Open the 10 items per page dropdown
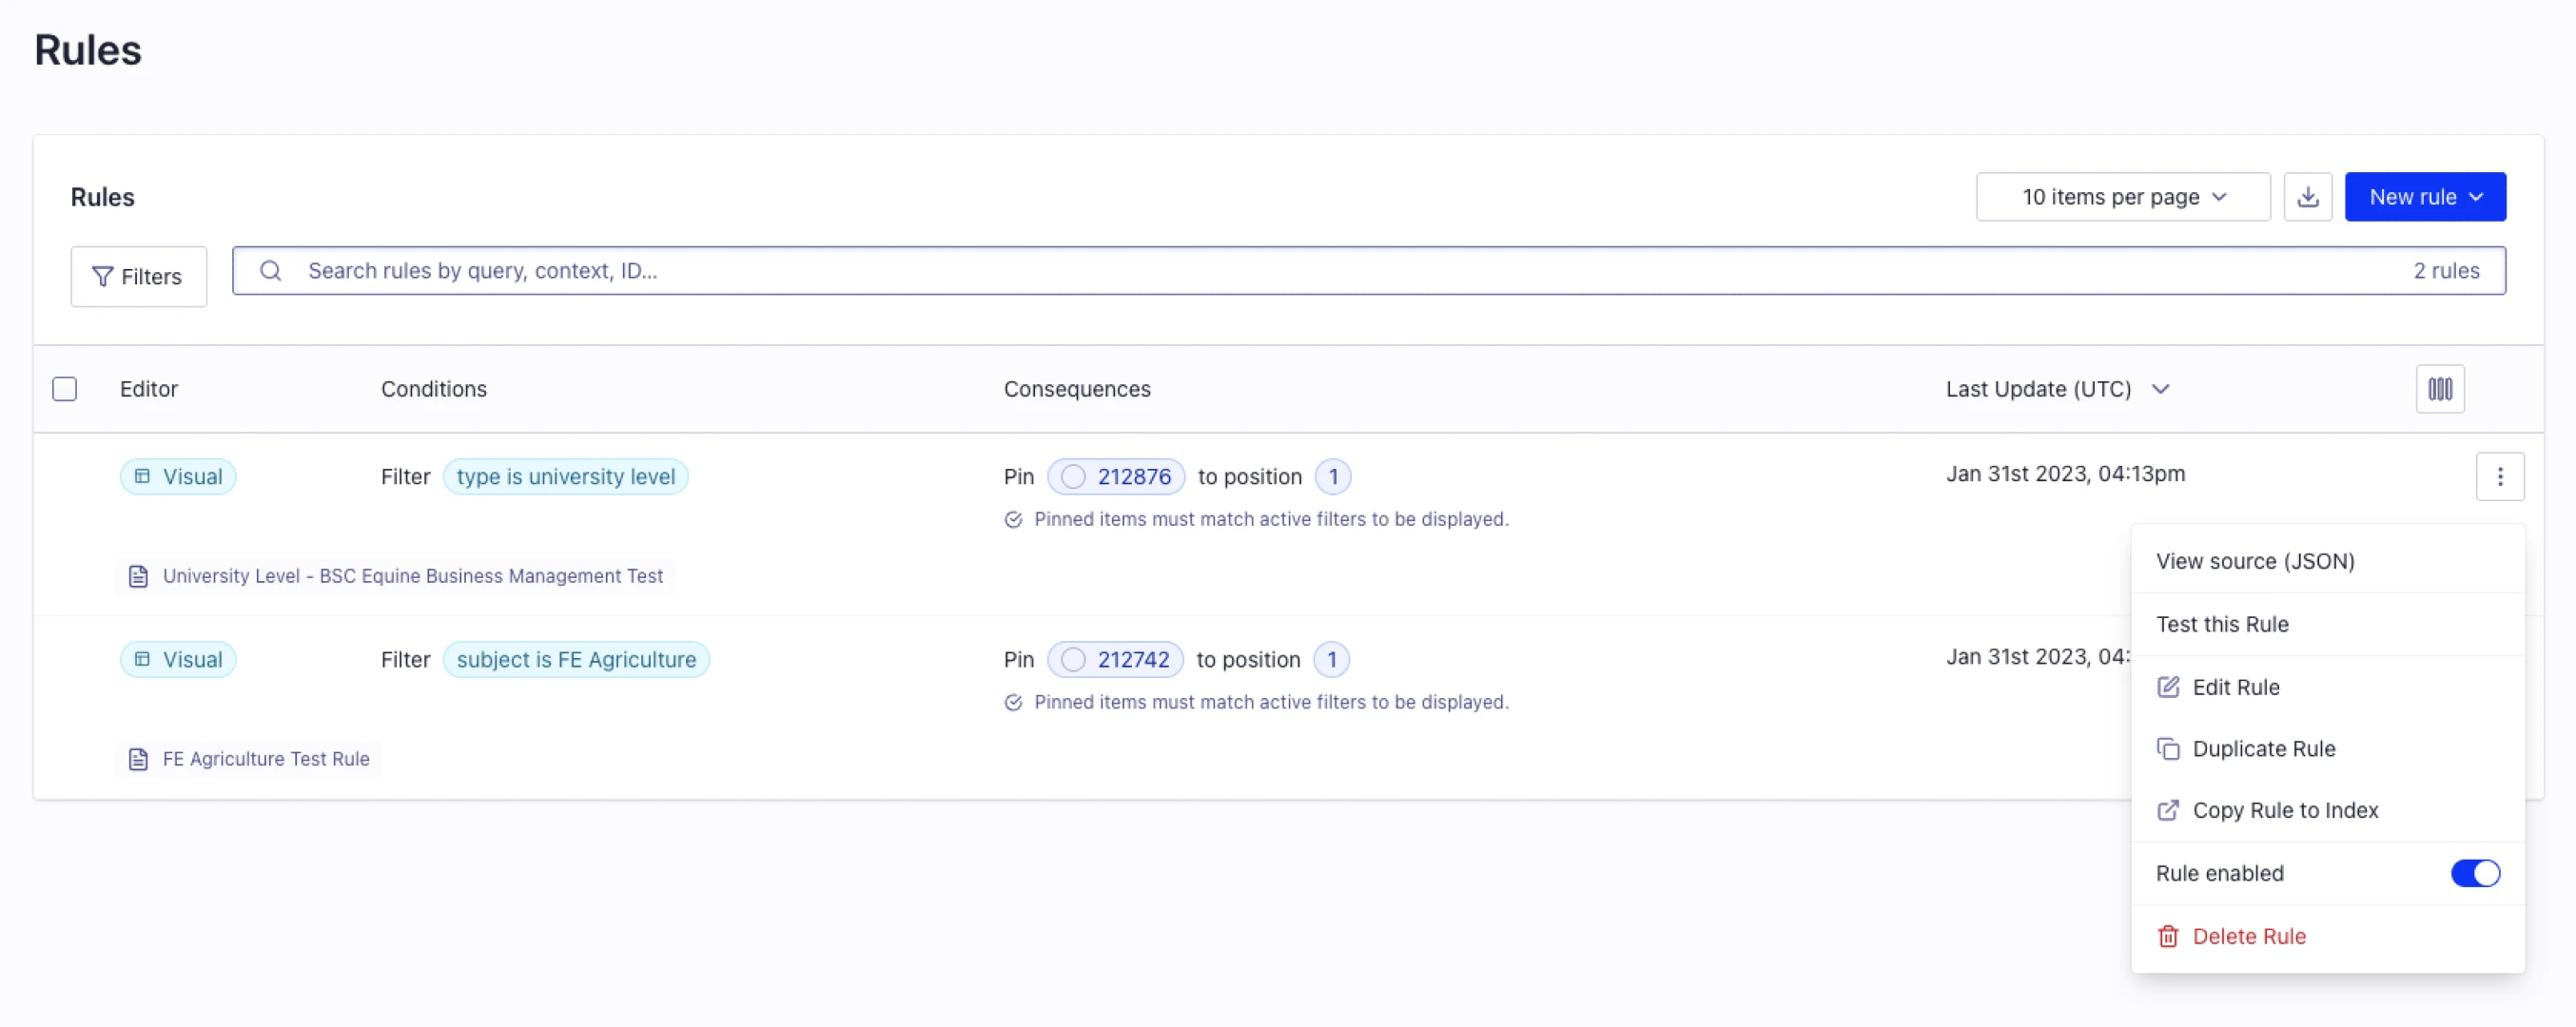 pyautogui.click(x=2123, y=196)
